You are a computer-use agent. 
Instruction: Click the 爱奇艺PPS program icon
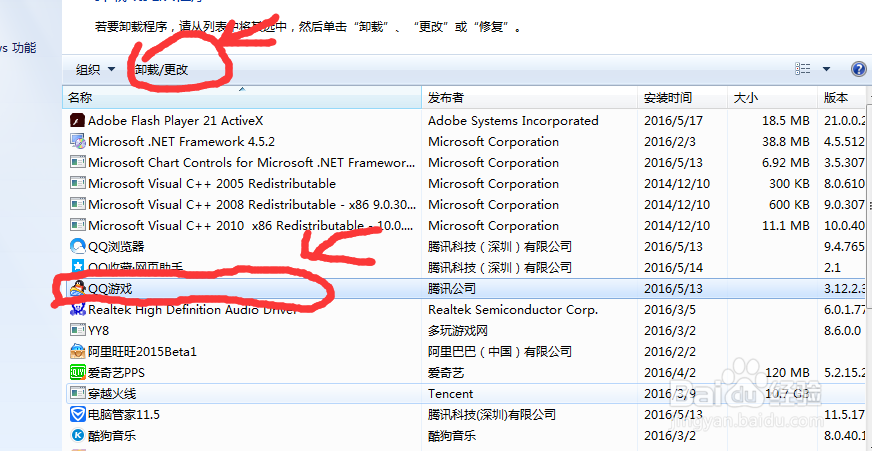77,372
